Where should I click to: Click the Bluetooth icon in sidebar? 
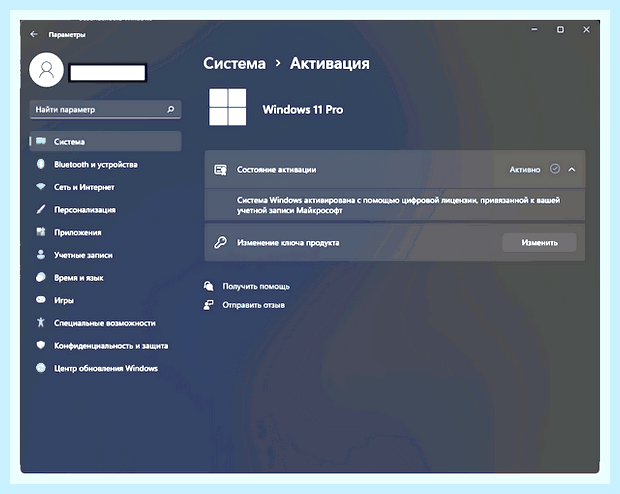(41, 164)
